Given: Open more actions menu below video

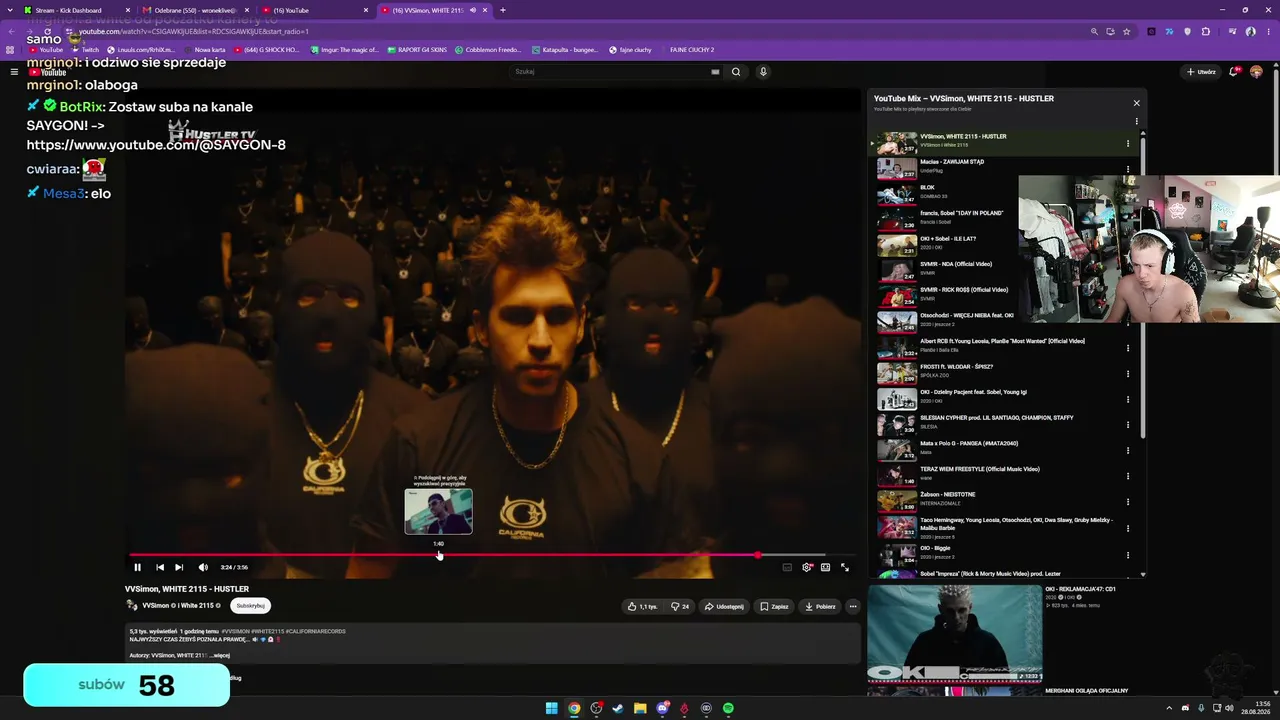Looking at the screenshot, I should tap(853, 606).
